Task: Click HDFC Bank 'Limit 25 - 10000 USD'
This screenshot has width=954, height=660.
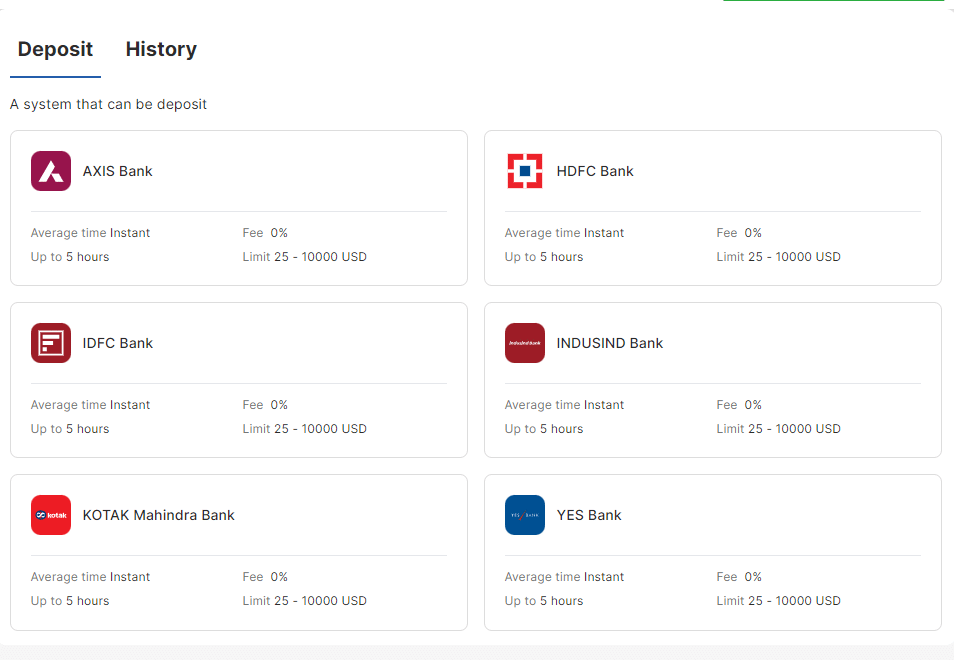Action: click(x=779, y=257)
